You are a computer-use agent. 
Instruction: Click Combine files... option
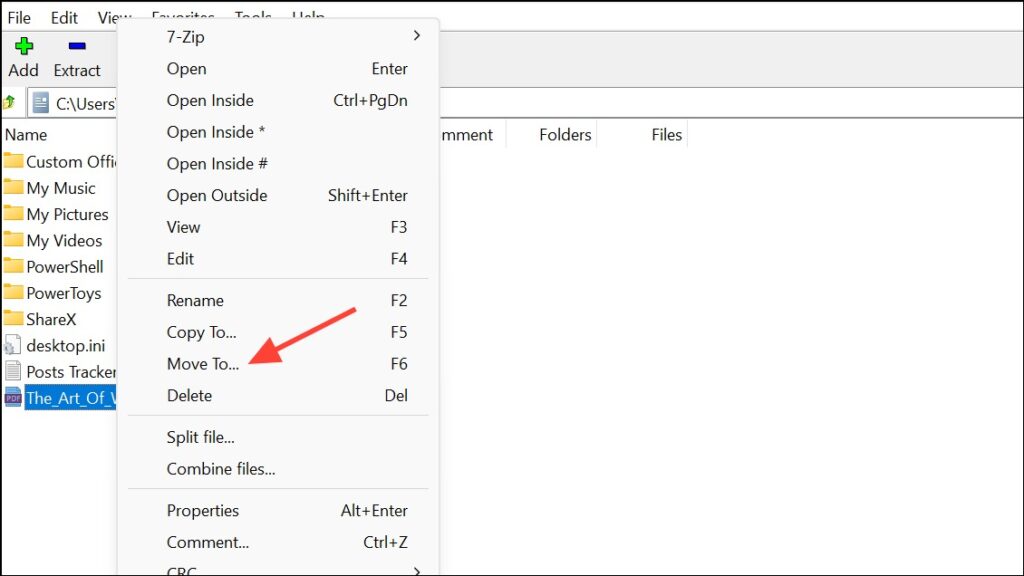tap(221, 469)
